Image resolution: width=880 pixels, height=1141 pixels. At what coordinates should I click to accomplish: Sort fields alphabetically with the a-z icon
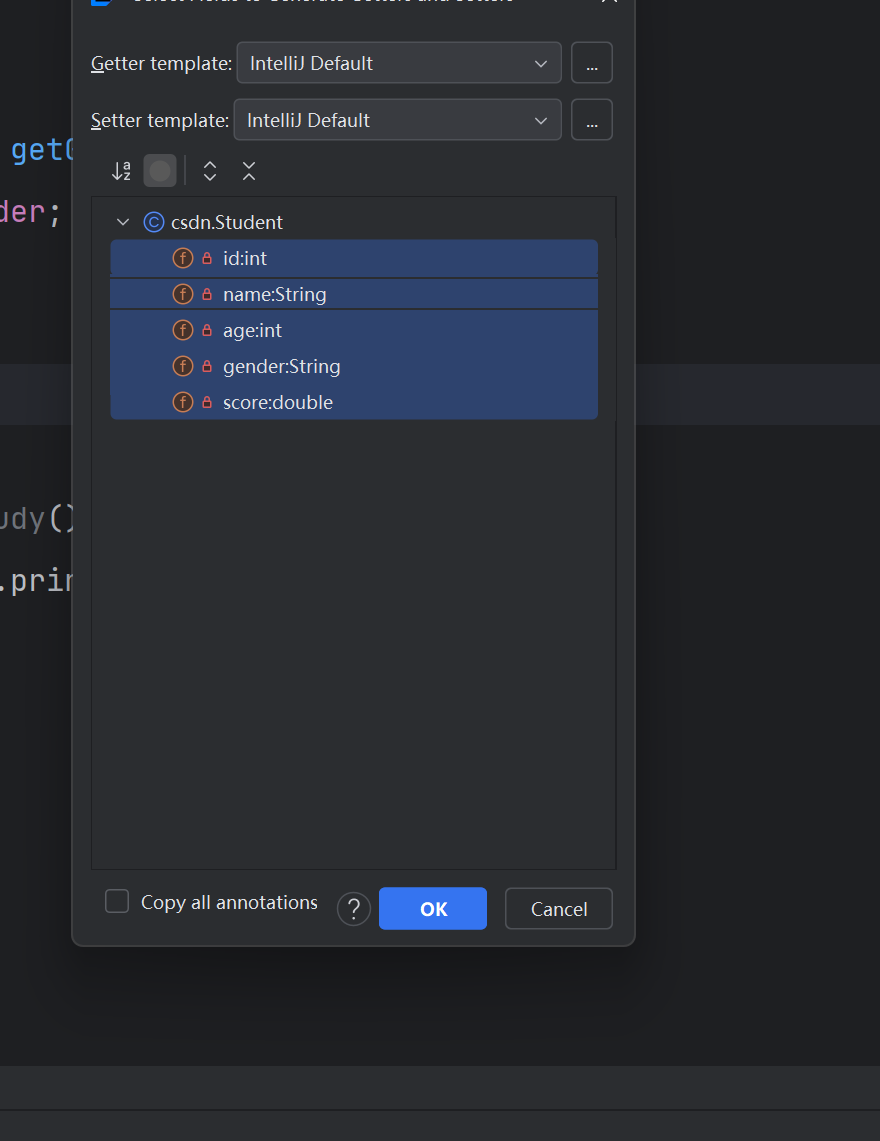click(121, 171)
